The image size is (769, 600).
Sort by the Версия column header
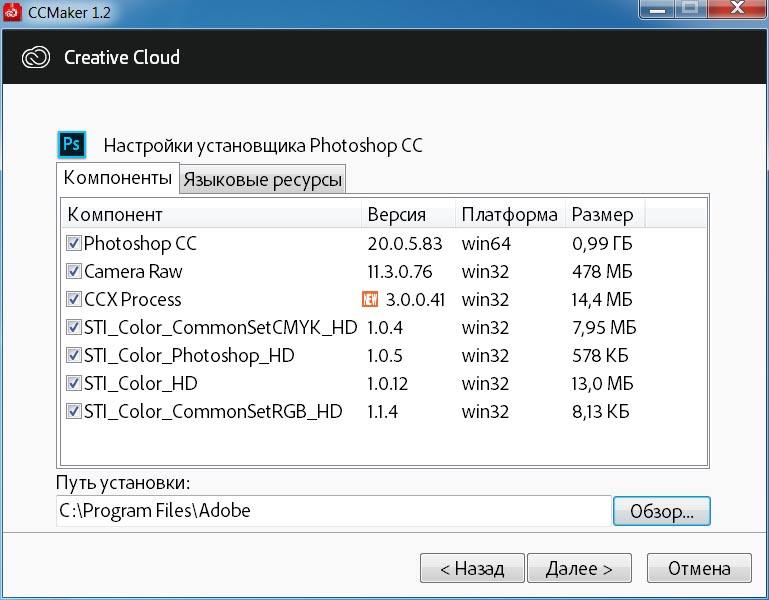point(409,214)
